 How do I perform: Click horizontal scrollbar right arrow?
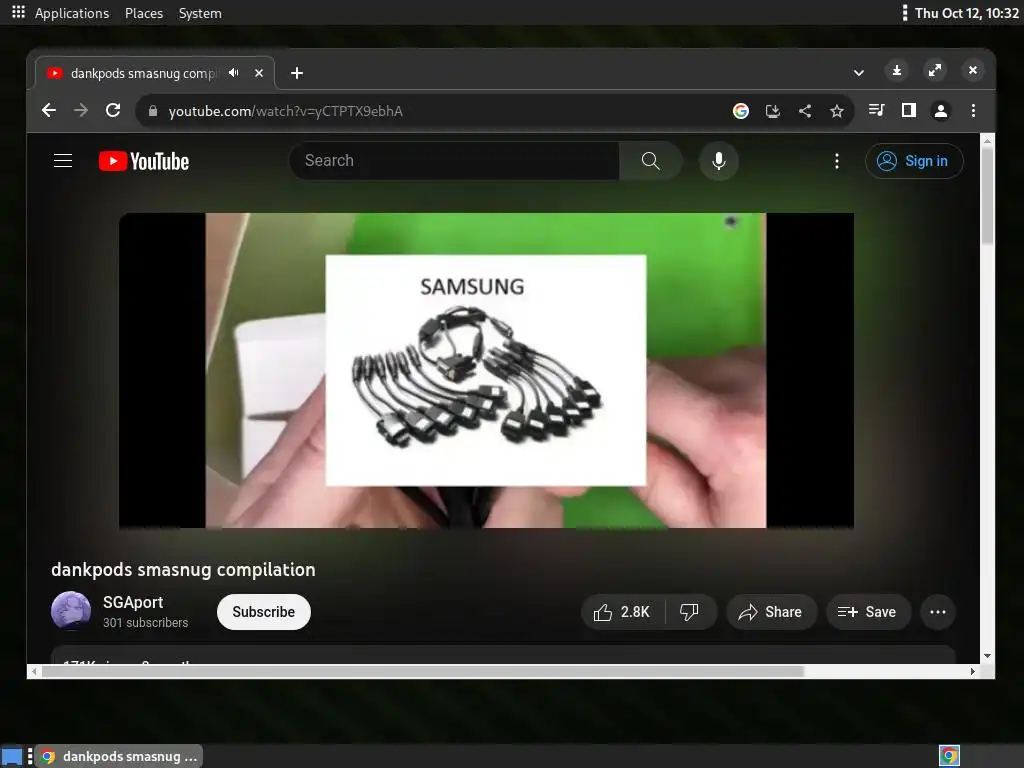[x=973, y=671]
